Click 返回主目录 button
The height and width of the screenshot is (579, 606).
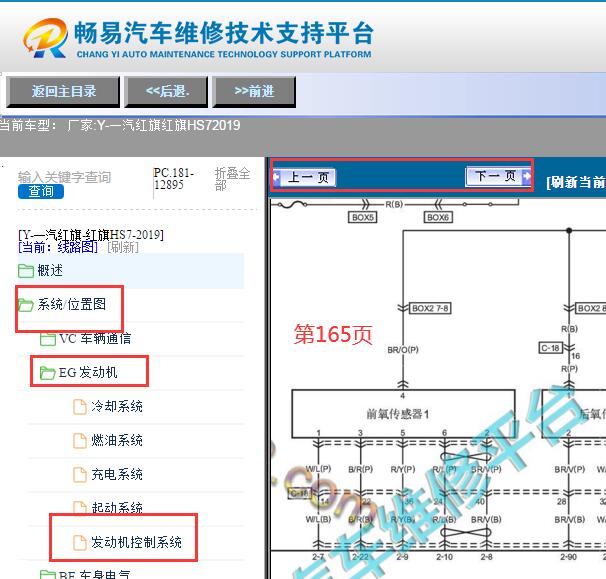click(63, 92)
